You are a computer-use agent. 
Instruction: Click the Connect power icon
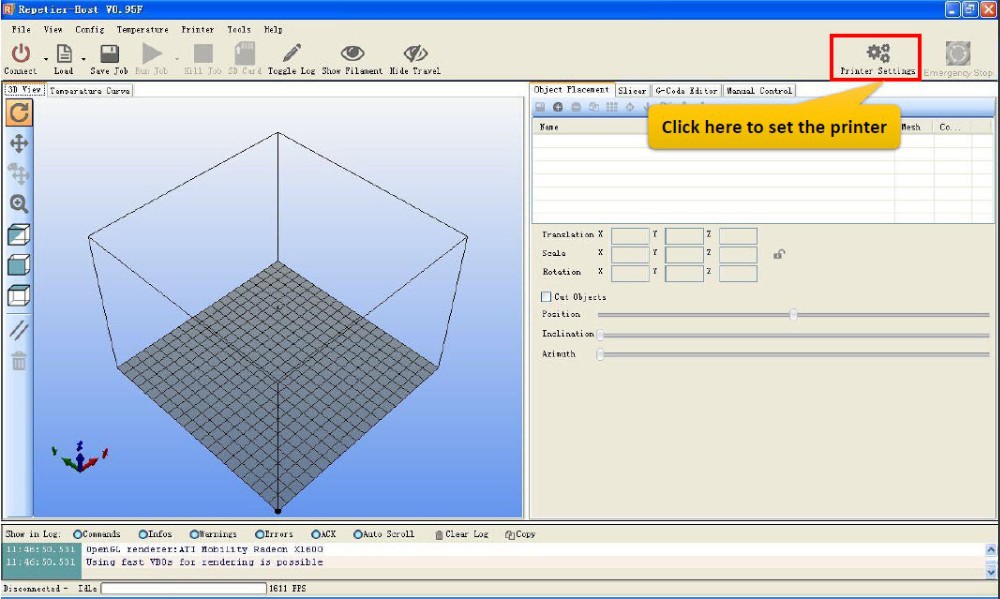click(x=20, y=54)
